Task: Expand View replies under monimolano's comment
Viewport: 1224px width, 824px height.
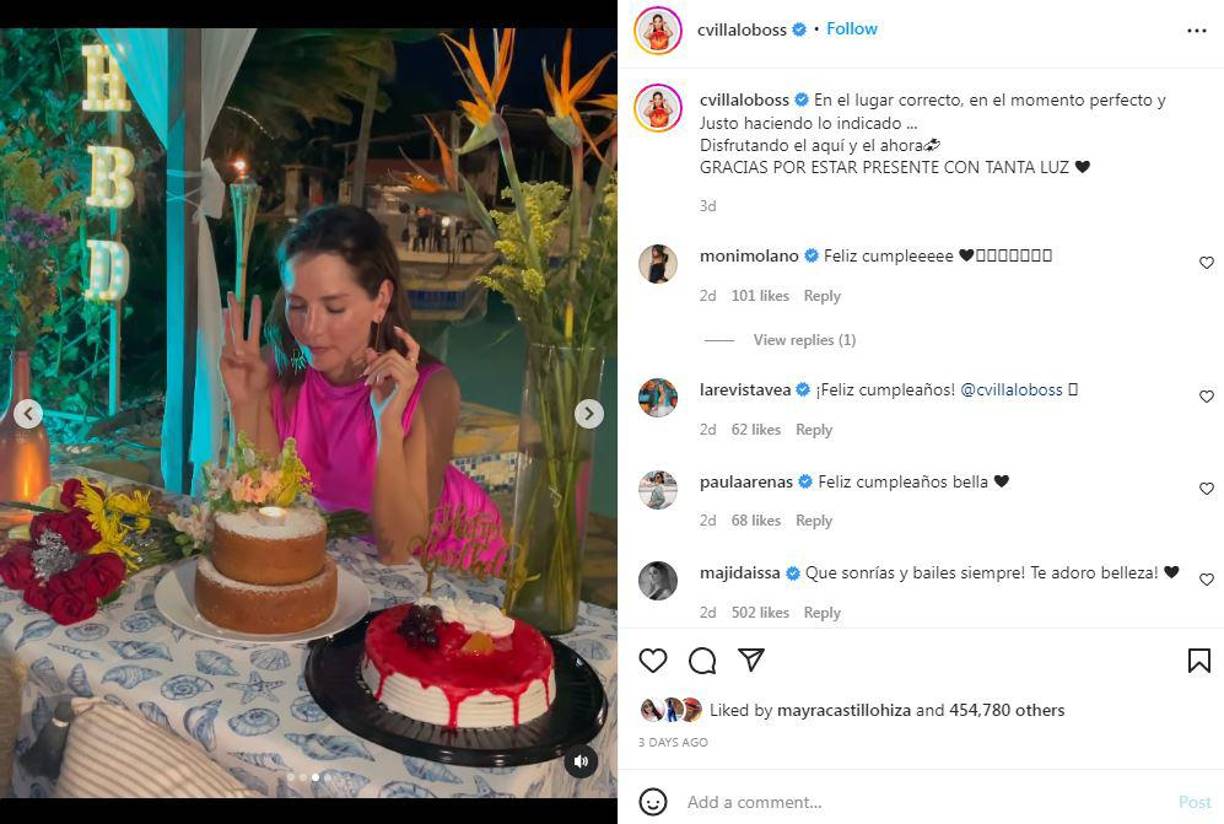Action: click(x=803, y=339)
